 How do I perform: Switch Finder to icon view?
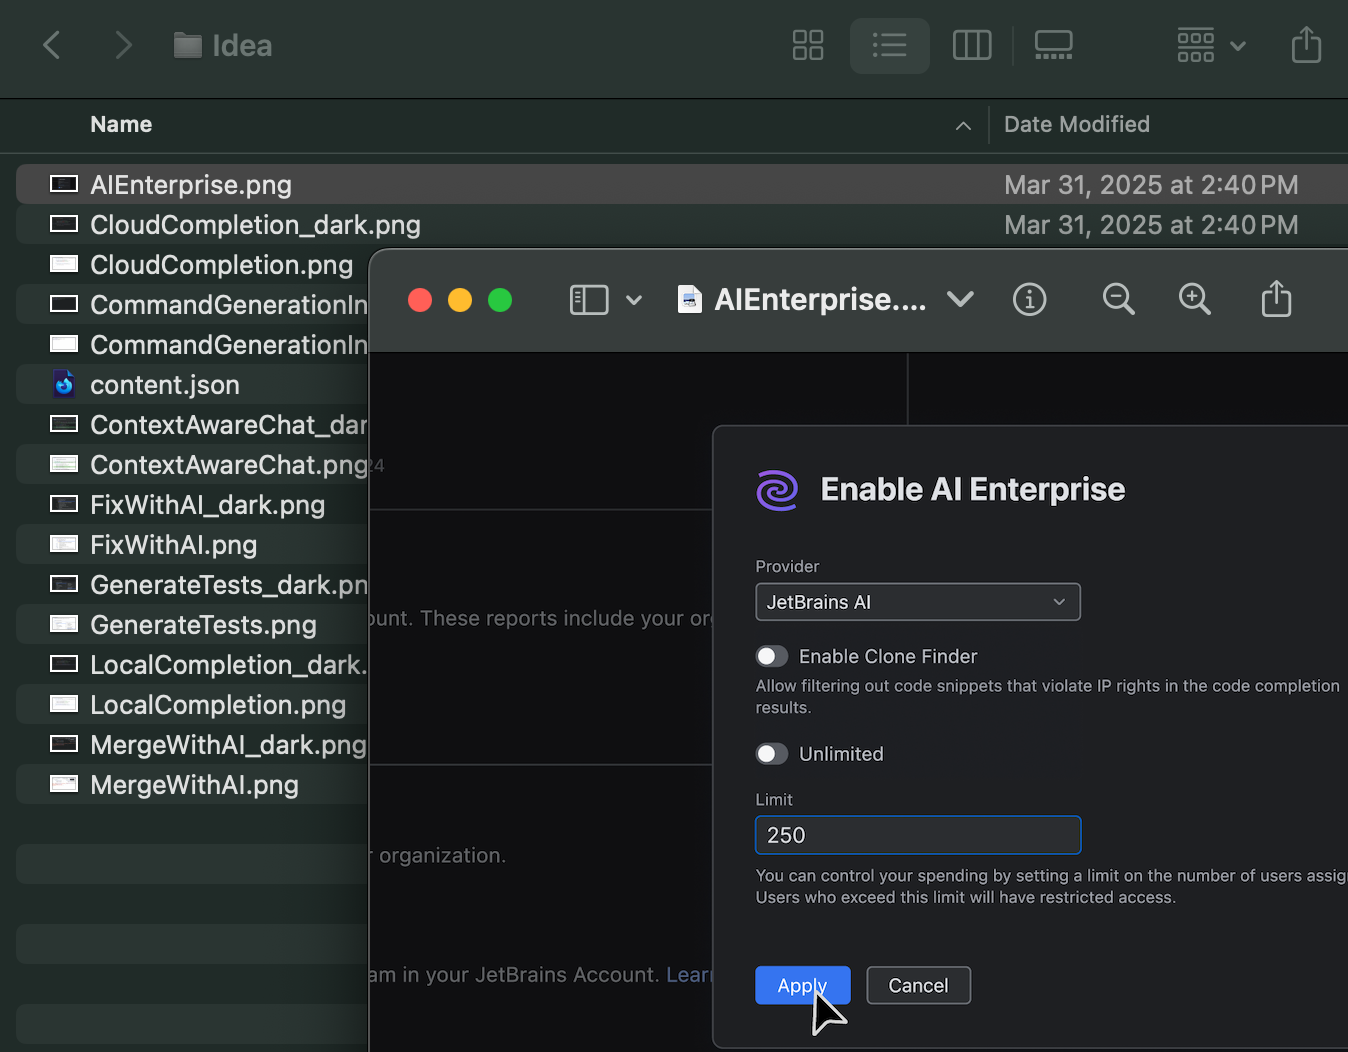808,45
